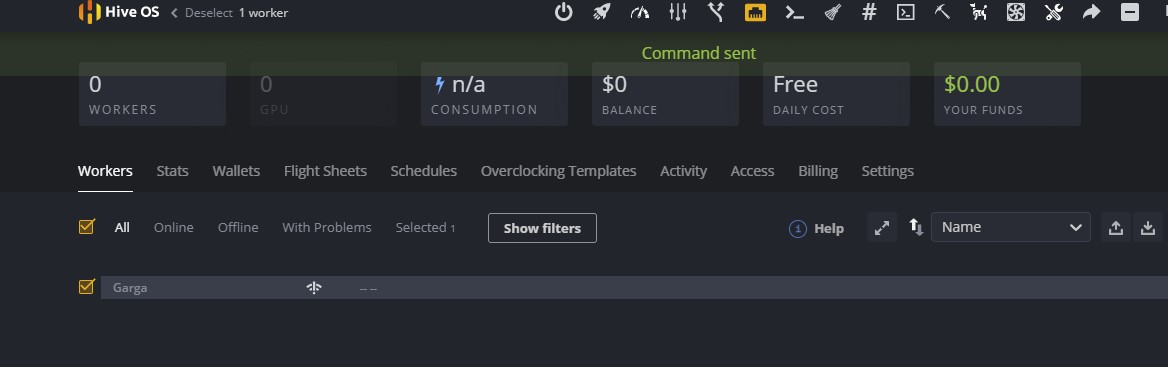Click the hashtag tags icon
This screenshot has width=1168, height=367.
869,12
